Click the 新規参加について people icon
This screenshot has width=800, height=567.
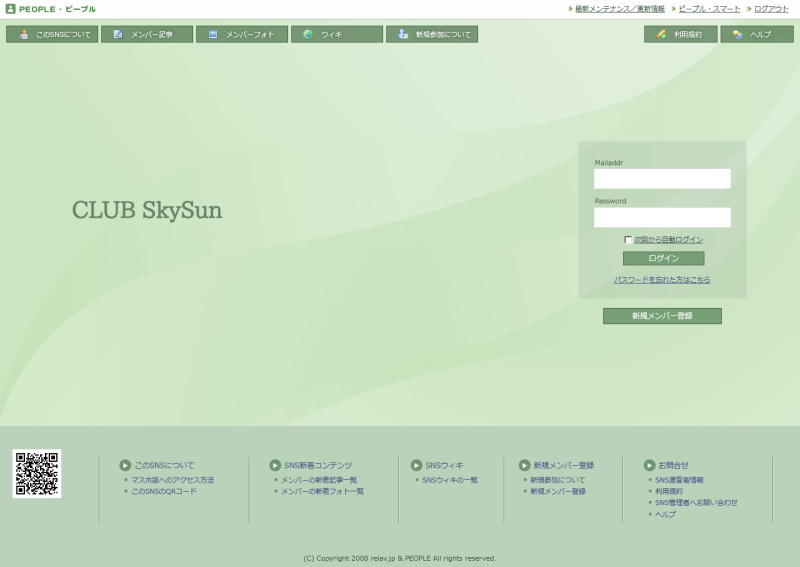pos(403,34)
